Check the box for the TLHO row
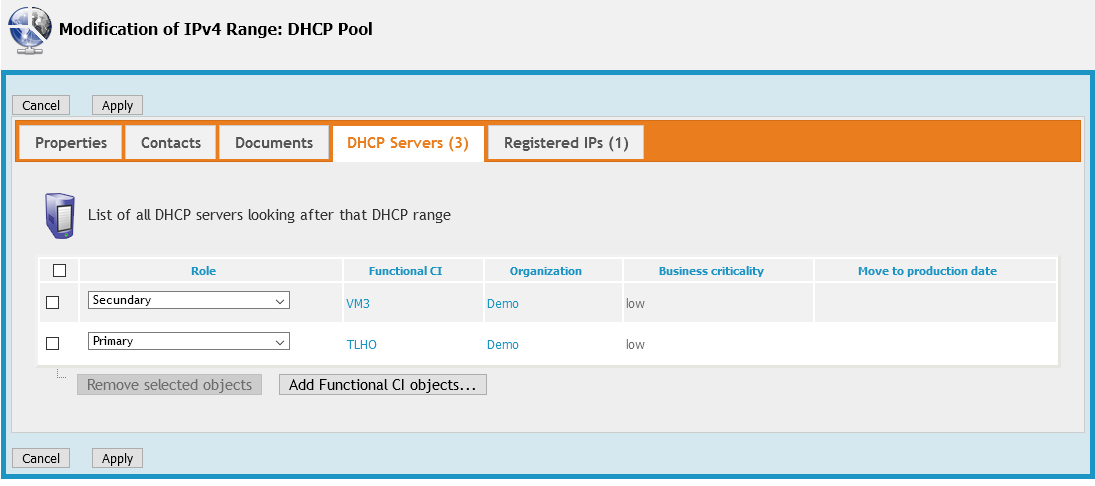 (53, 343)
